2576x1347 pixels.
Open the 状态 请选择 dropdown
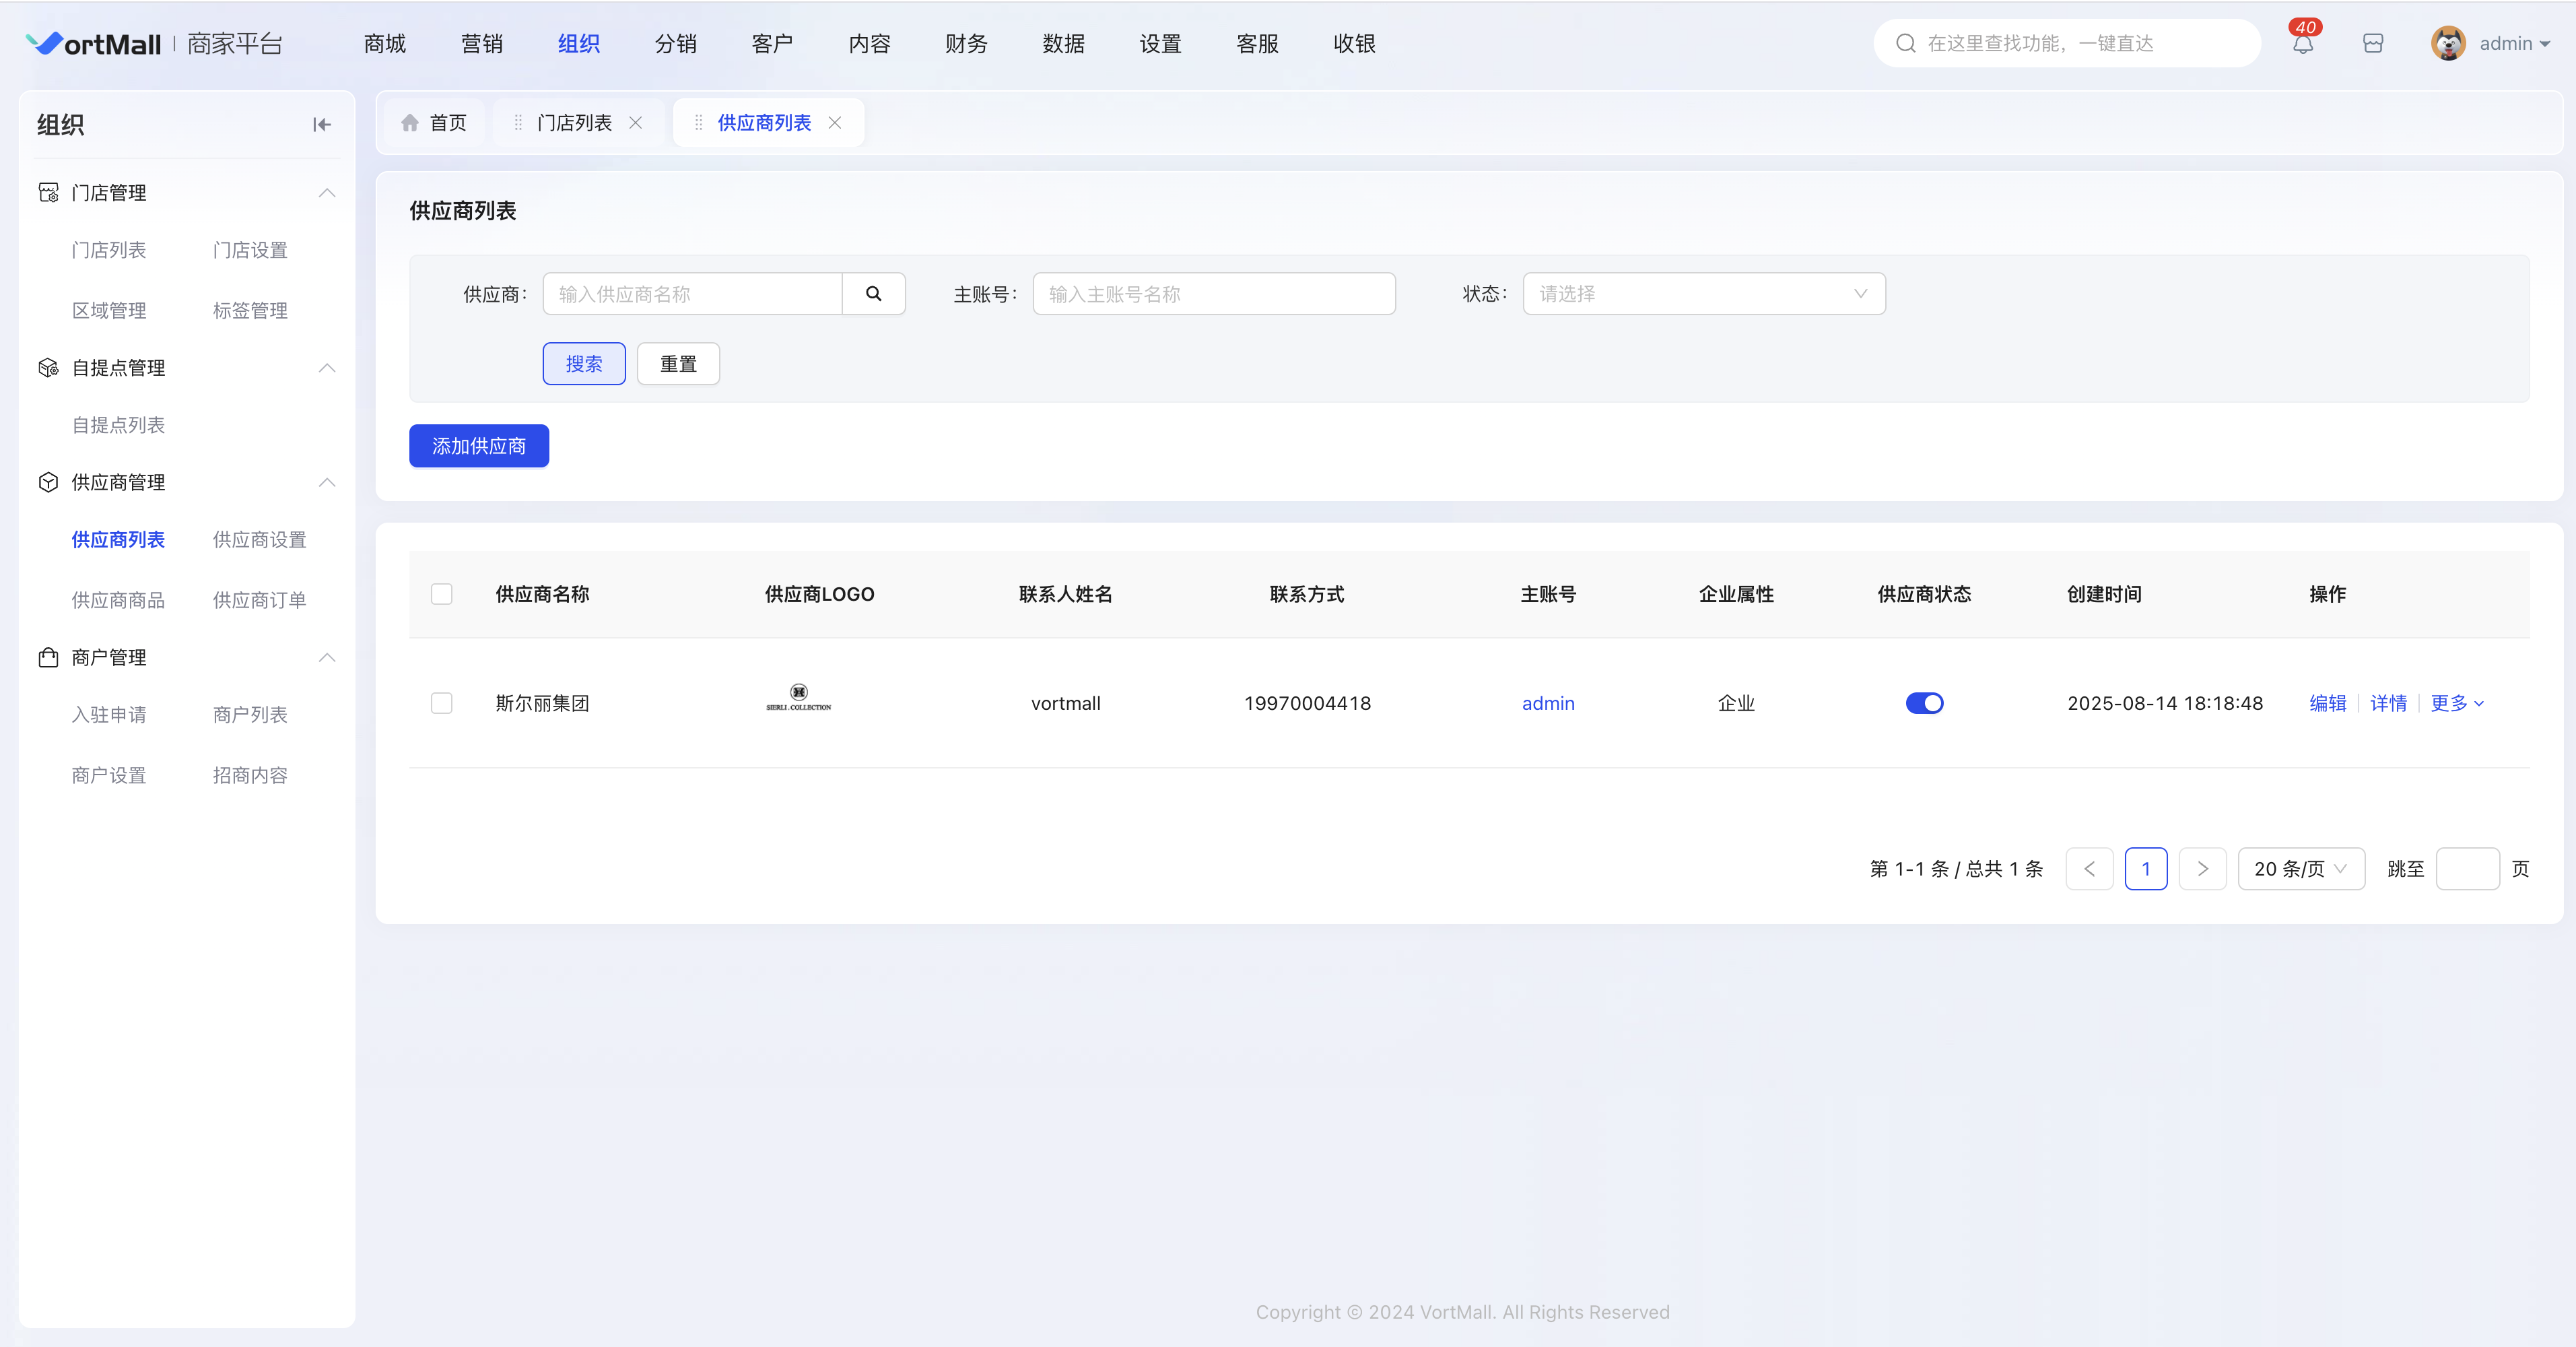point(1703,294)
